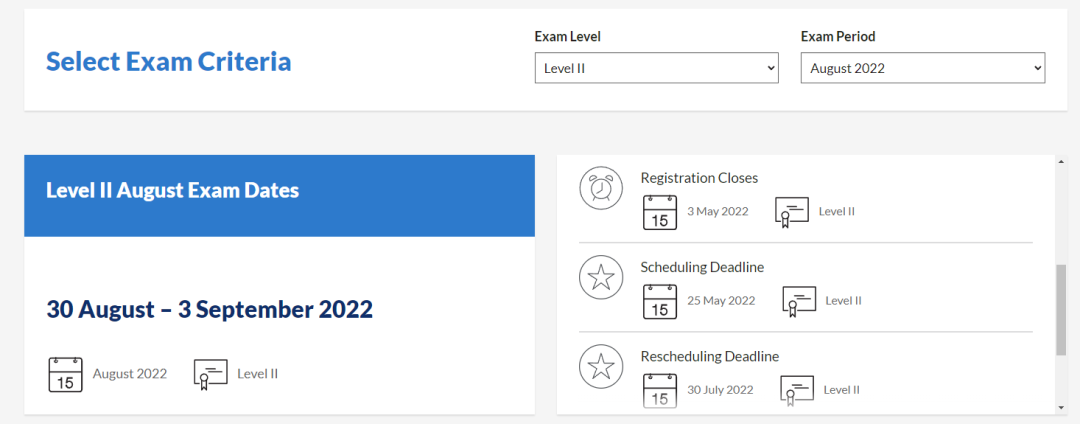Click the certificate icon in Registration Closes row
Viewport: 1080px width, 424px height.
click(791, 211)
